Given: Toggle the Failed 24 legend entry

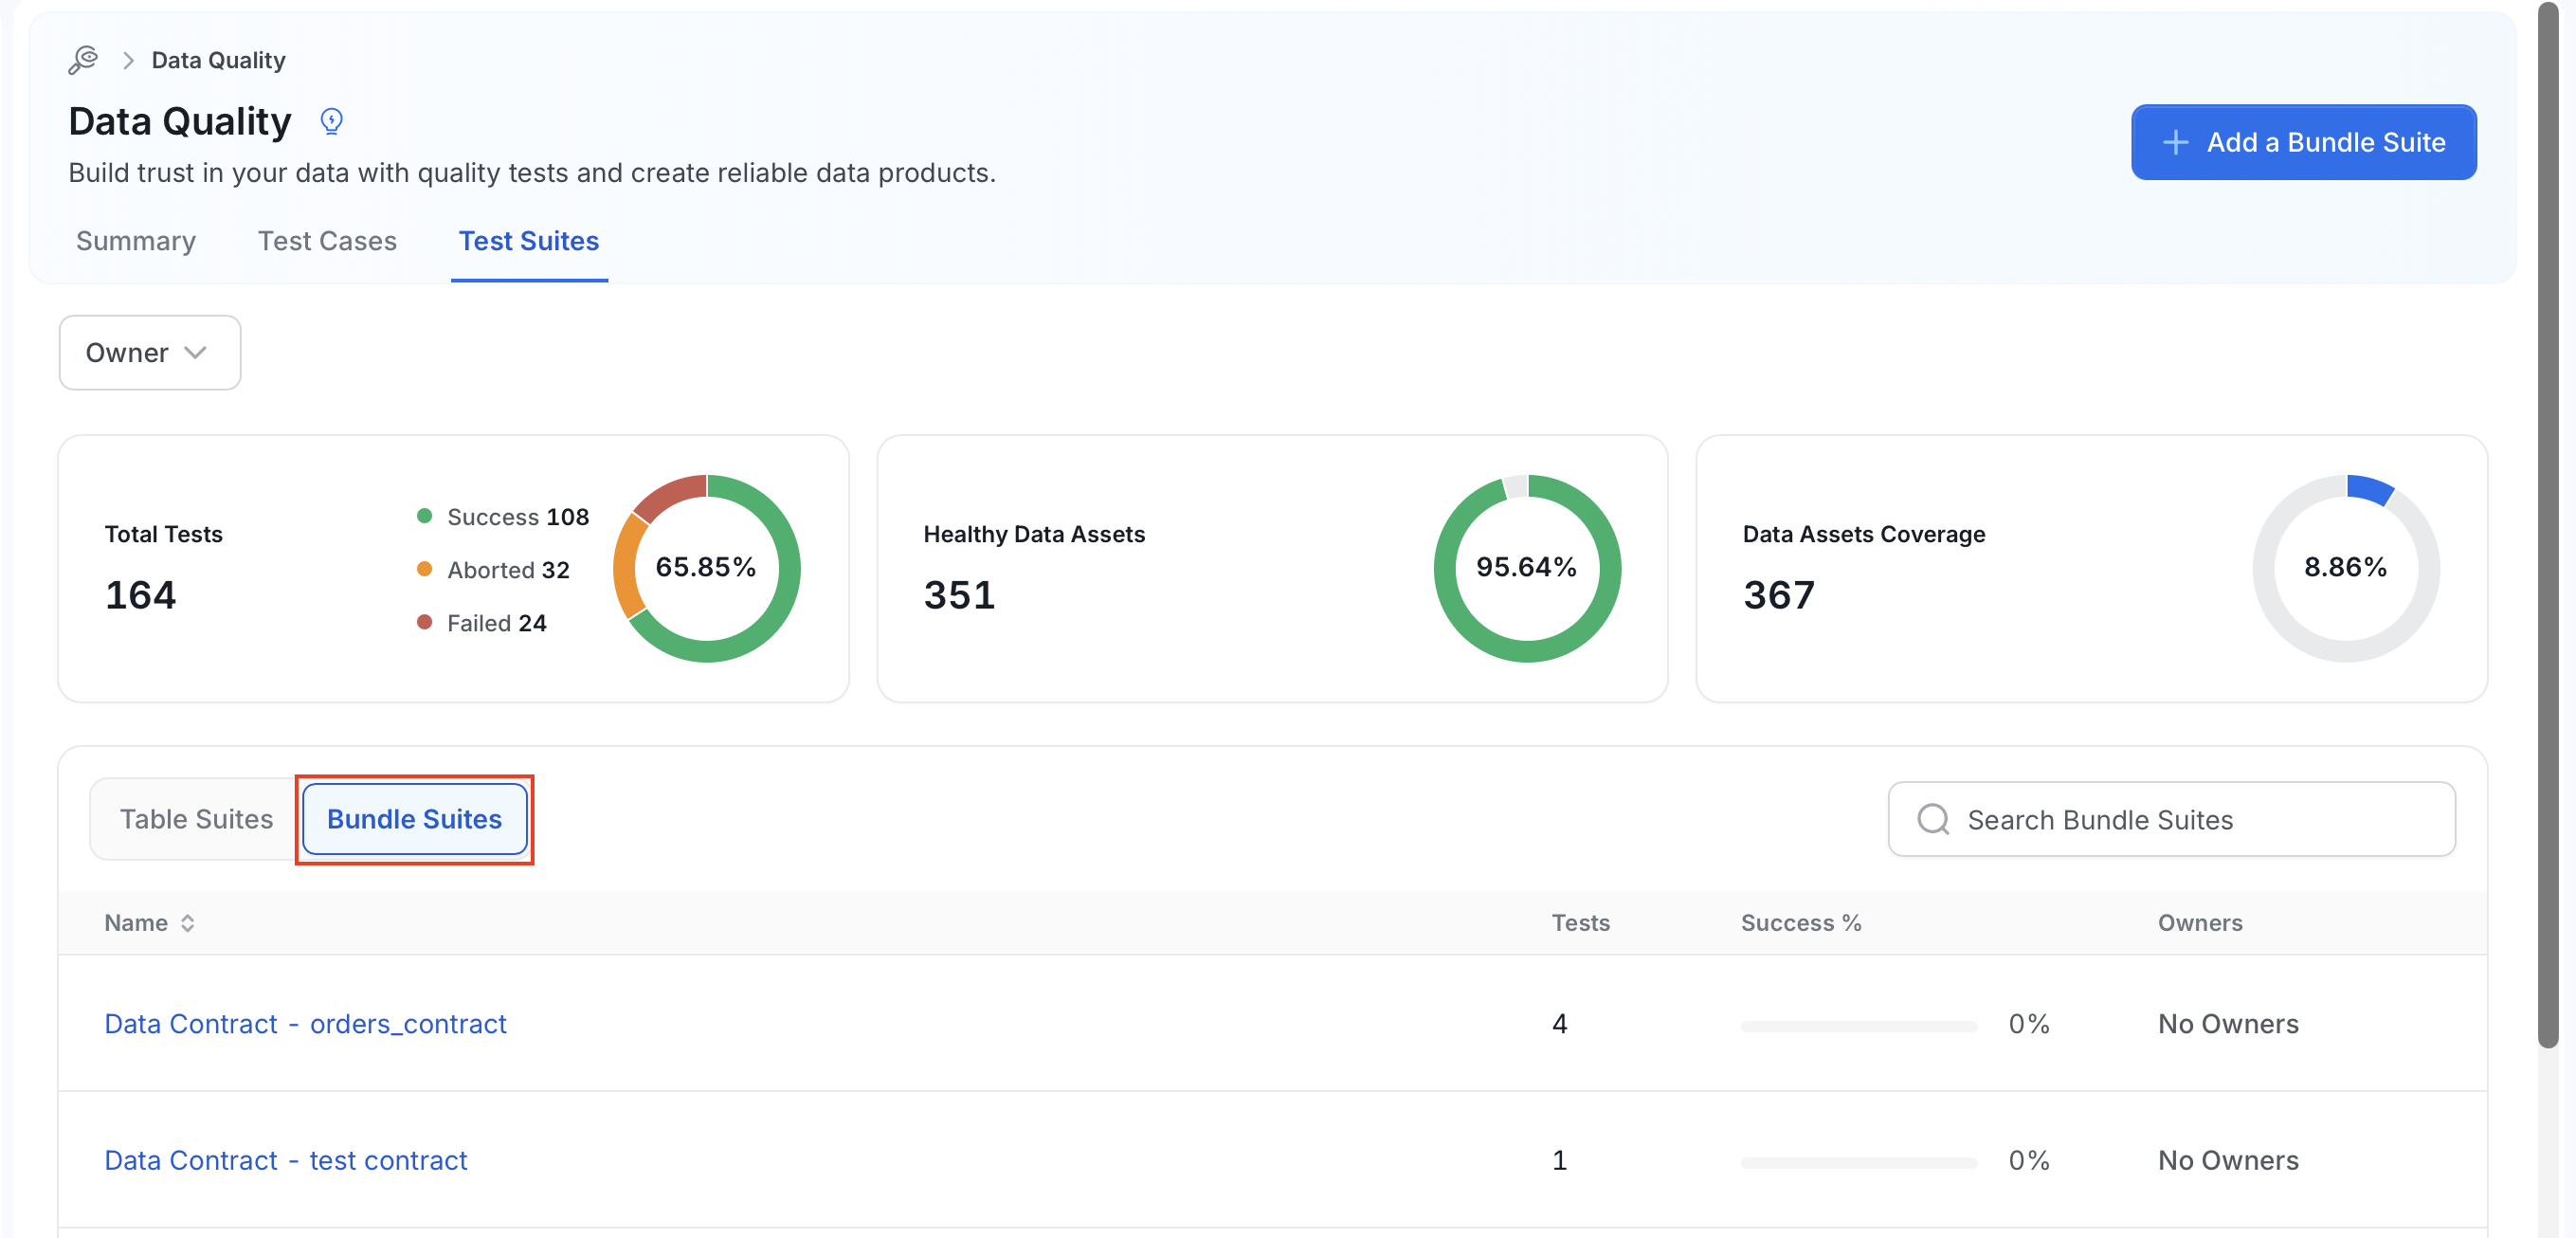Looking at the screenshot, I should [x=482, y=623].
